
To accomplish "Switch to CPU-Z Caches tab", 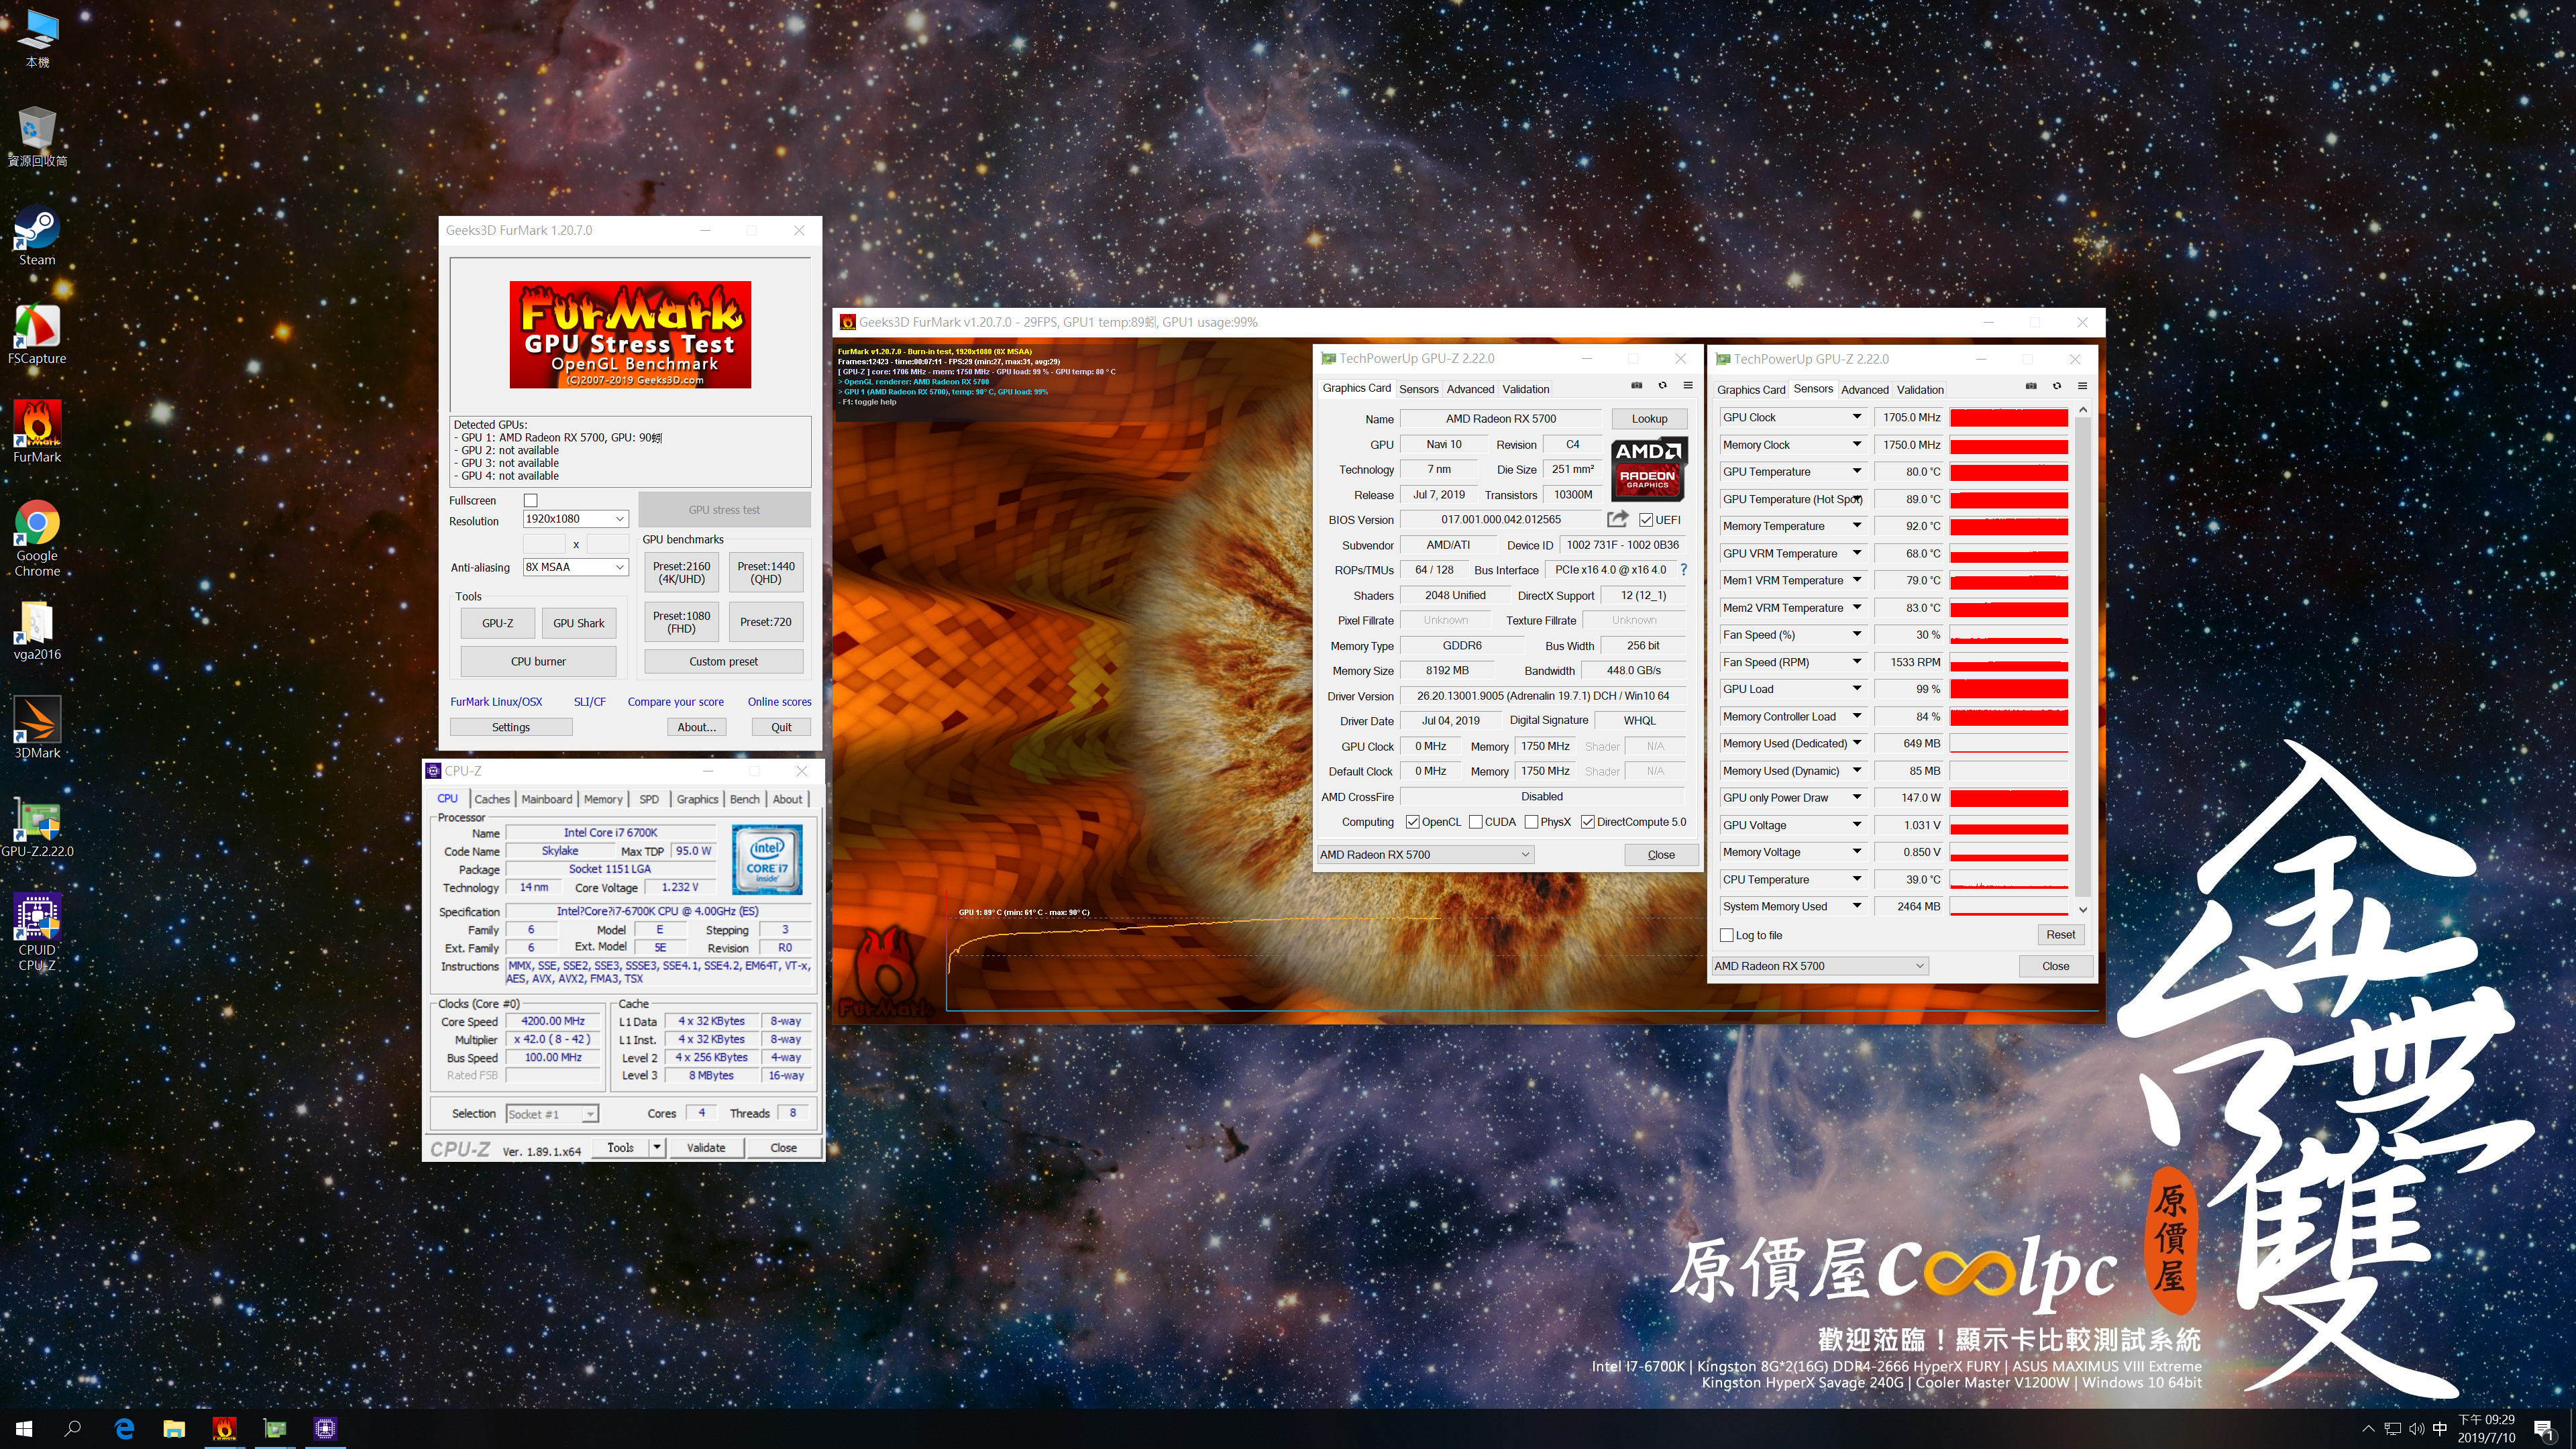I will [492, 799].
